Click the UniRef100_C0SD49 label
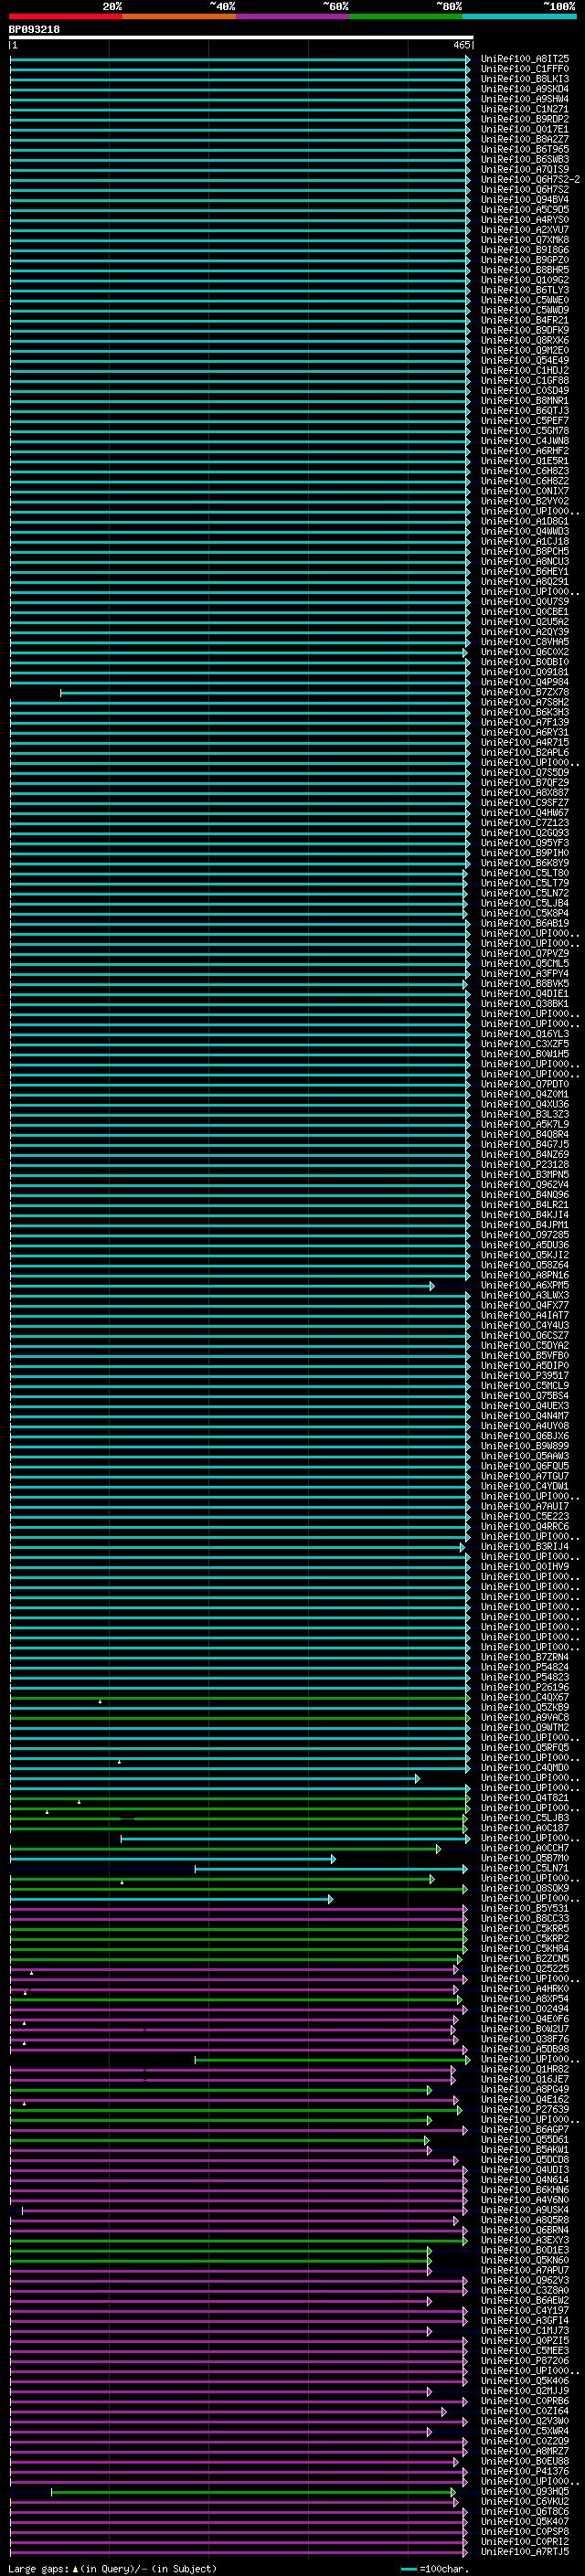 524,391
